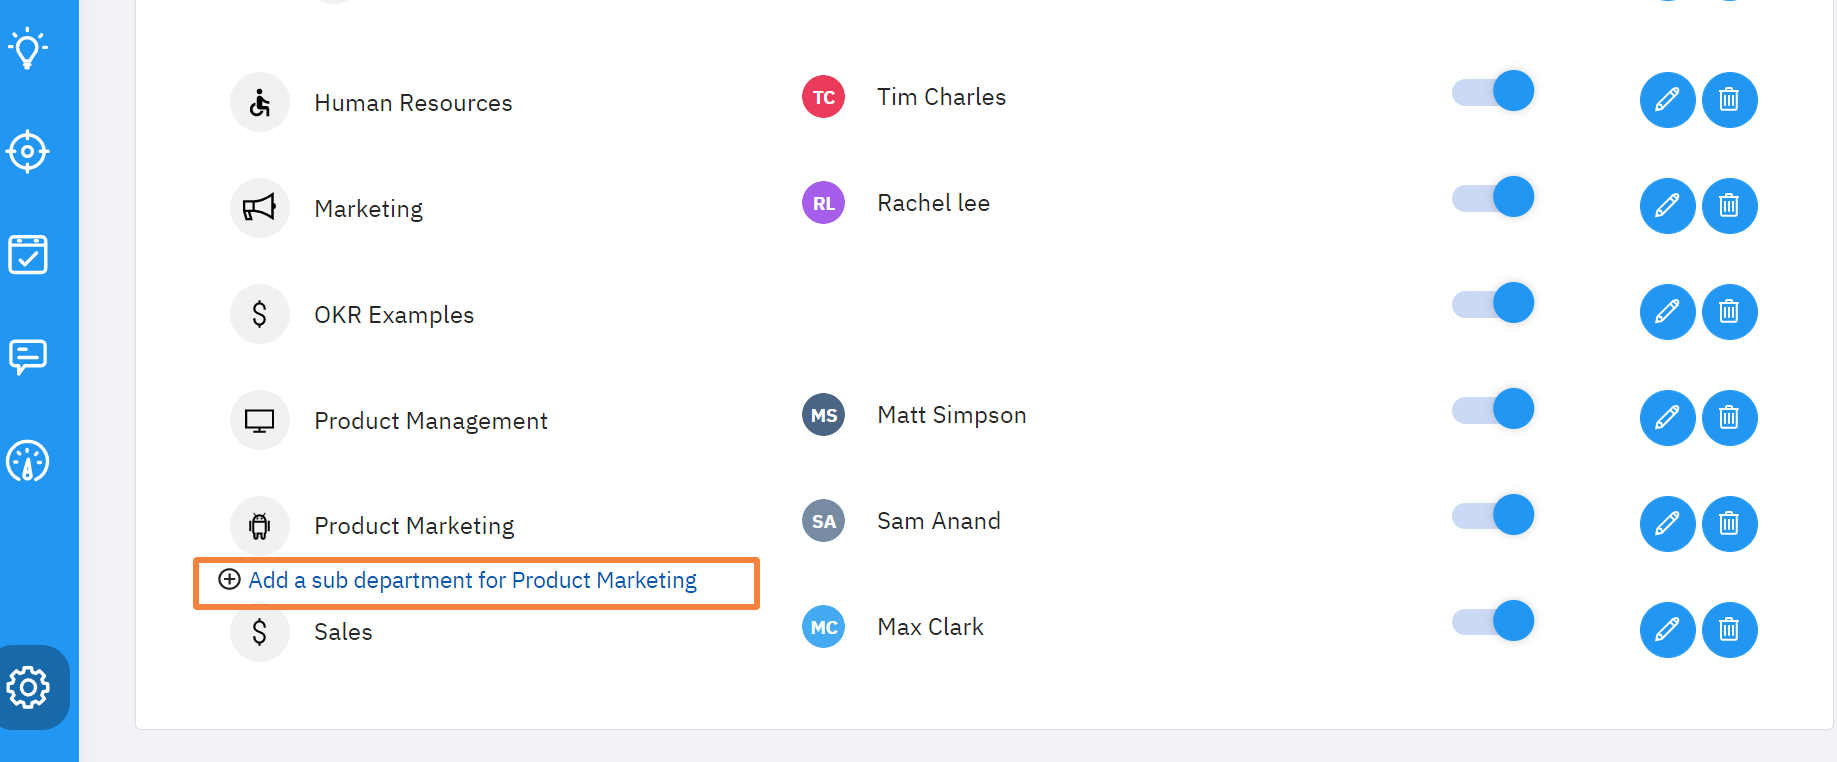This screenshot has width=1837, height=762.
Task: Add a sub department for Product Marketing
Action: [472, 581]
